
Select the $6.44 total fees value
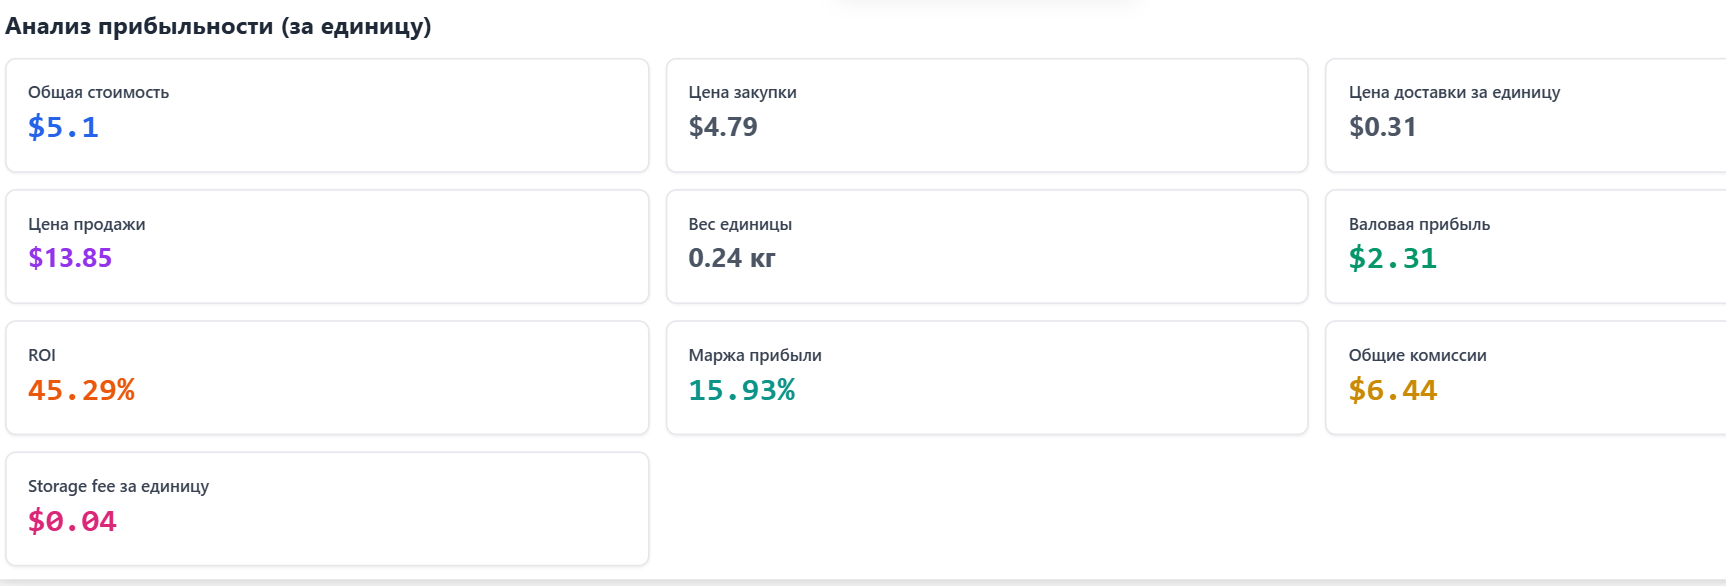pyautogui.click(x=1392, y=390)
